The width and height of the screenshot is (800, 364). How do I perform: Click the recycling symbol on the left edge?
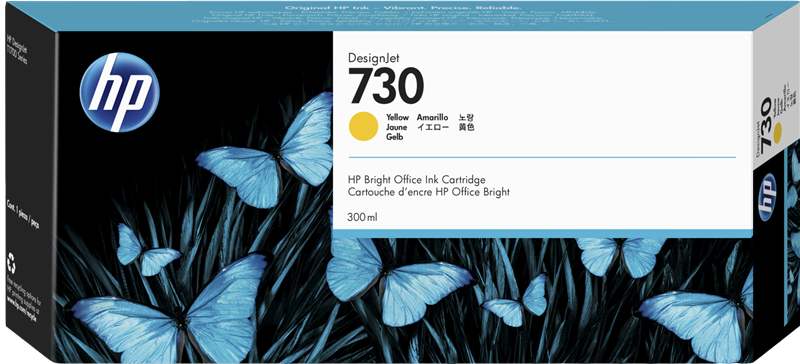(11, 263)
